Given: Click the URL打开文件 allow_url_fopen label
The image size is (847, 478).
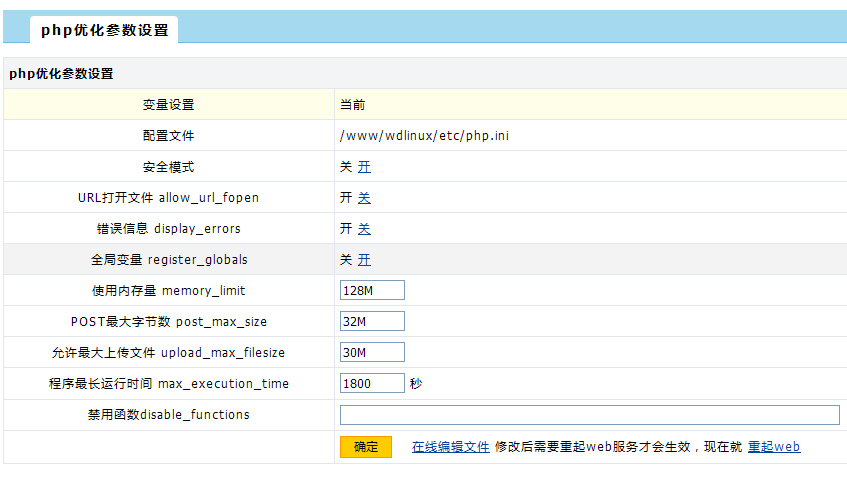Looking at the screenshot, I should 169,198.
